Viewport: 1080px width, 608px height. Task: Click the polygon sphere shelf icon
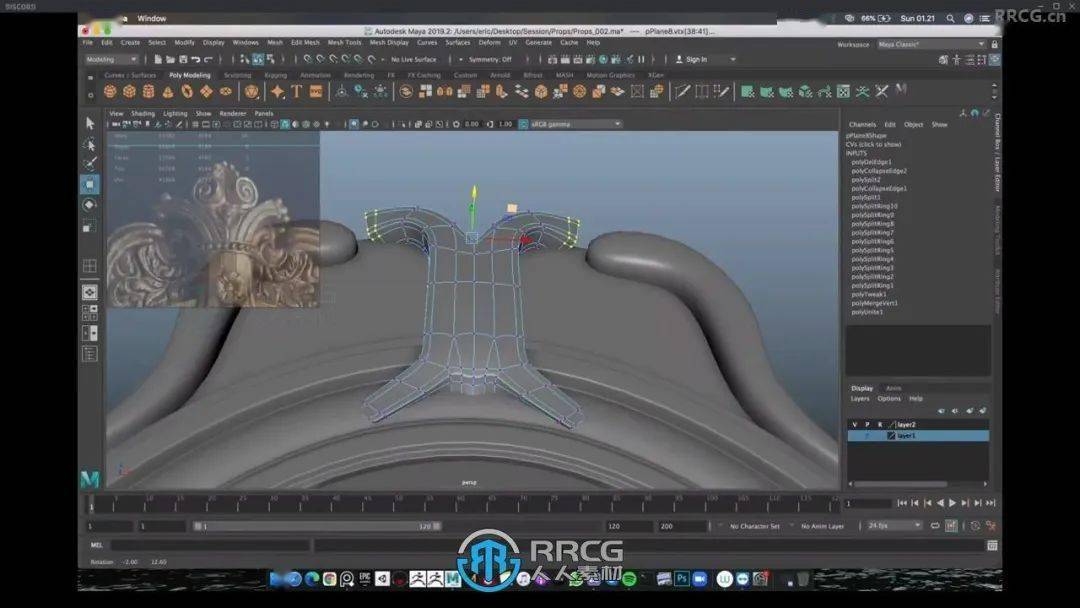tap(110, 92)
